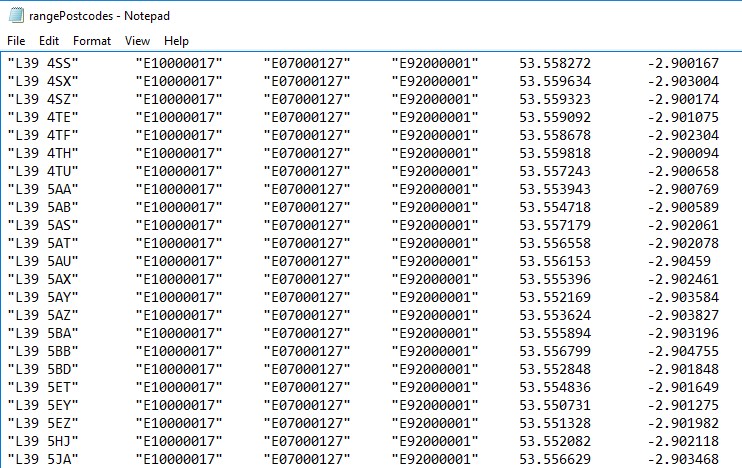The image size is (742, 468).
Task: Click postcode "L39 5EZ"
Action: point(43,423)
